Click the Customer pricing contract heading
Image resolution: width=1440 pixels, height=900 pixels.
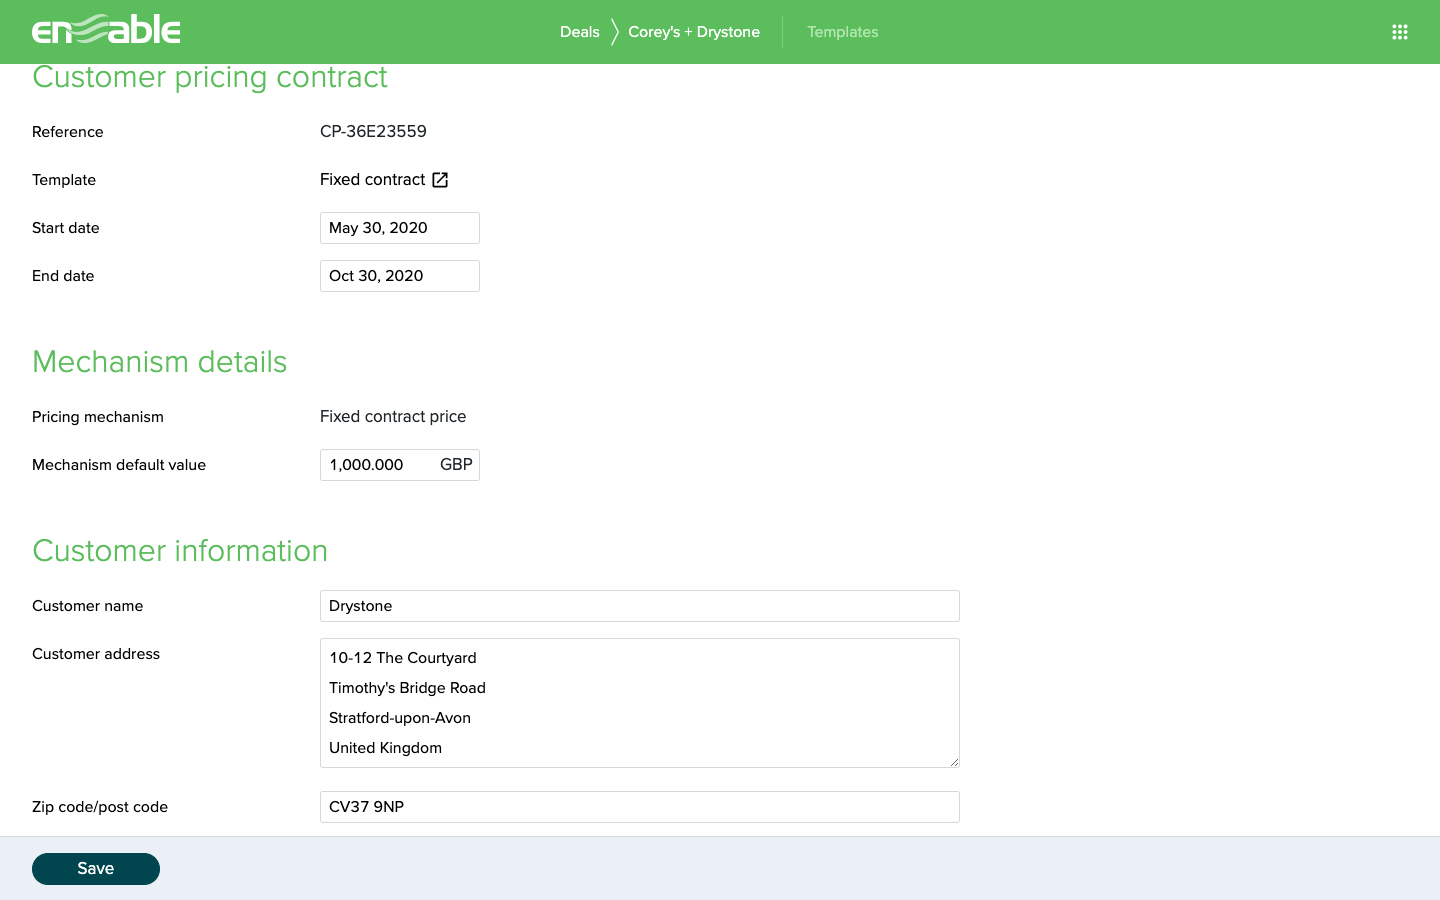(210, 77)
